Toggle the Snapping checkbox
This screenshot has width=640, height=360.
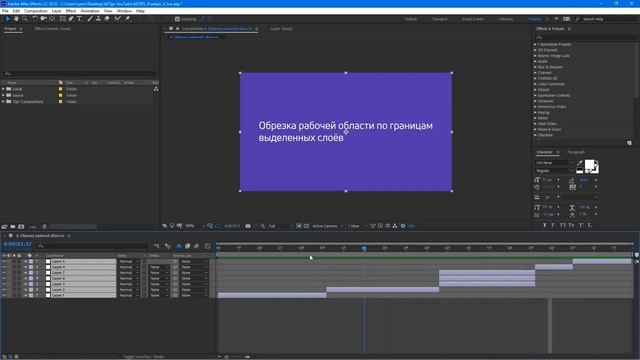177,19
